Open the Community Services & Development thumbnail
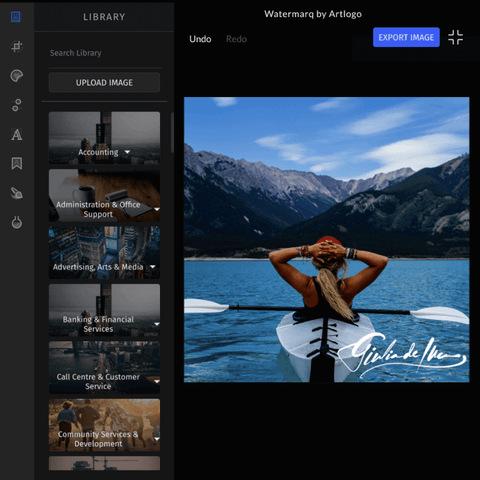This screenshot has width=480, height=480. click(x=104, y=425)
